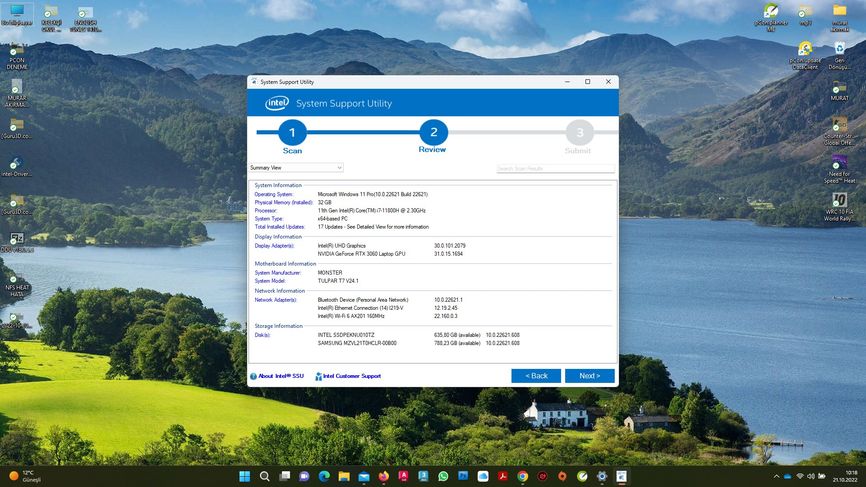Viewport: 866px width, 487px height.
Task: Open the Mail app from the taskbar
Action: (x=364, y=477)
